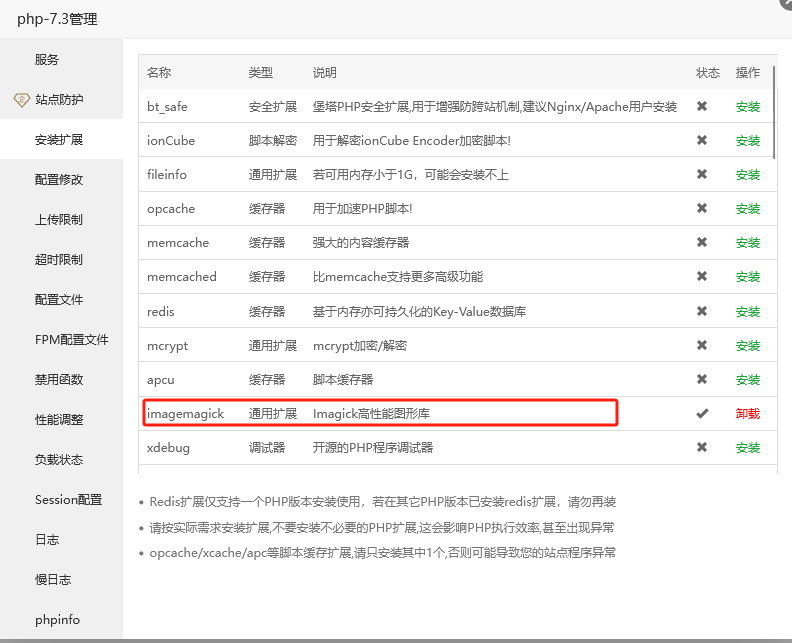Install the redis extension
Viewport: 792px width, 643px height.
748,312
